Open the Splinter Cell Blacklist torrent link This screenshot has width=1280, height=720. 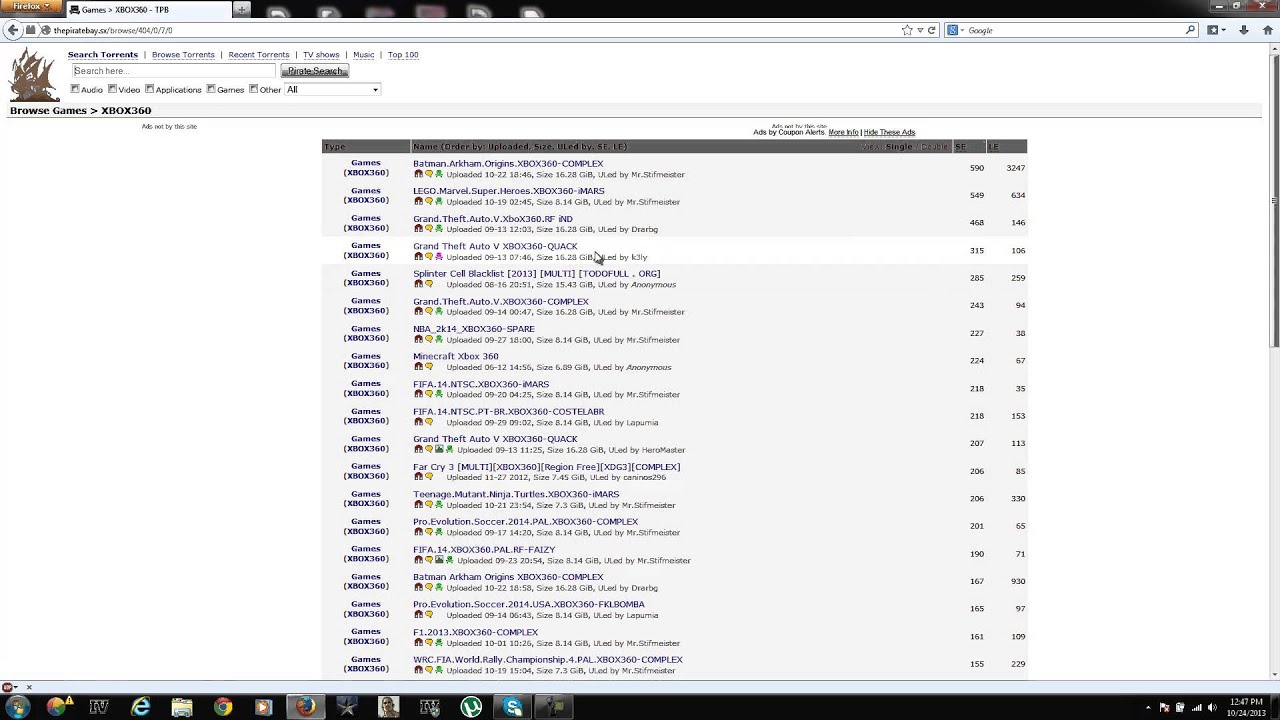[x=537, y=274]
